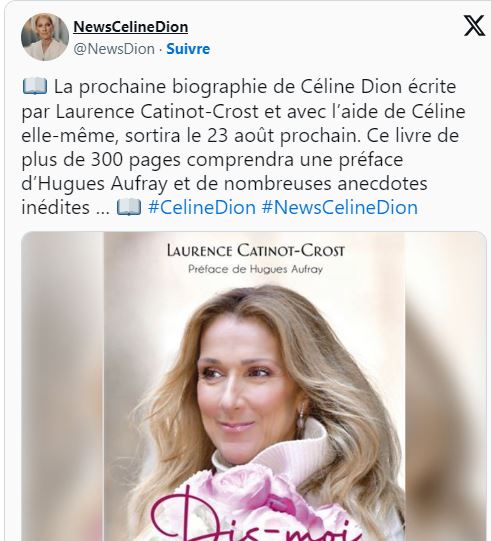Click the 'Préface de Hugues Aufray' cover text
This screenshot has height=541, width=491.
[x=255, y=269]
